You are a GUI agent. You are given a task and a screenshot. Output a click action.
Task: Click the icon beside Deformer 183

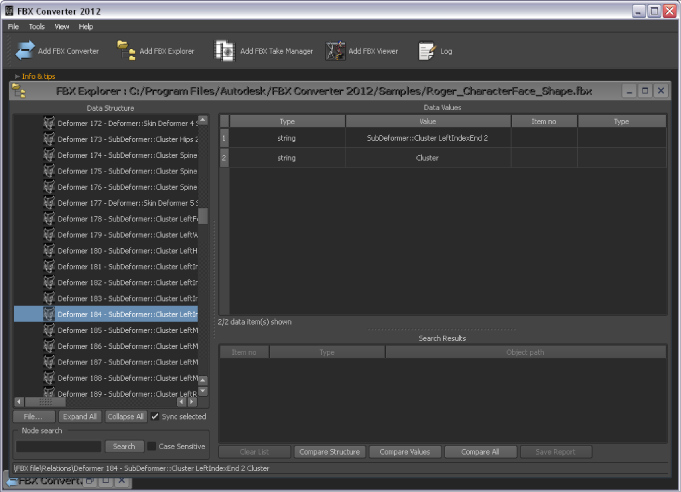click(49, 298)
